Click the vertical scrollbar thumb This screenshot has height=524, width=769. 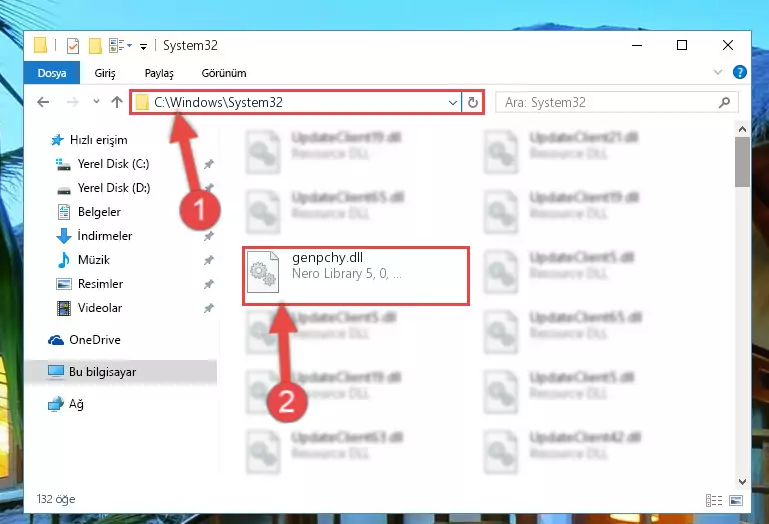tap(742, 162)
